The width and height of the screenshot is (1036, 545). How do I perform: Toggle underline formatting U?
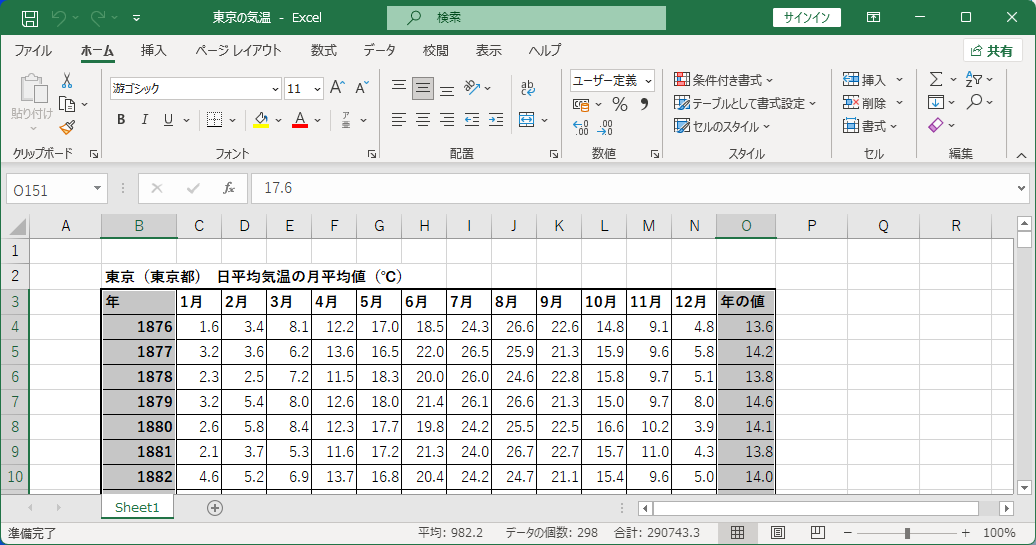[x=168, y=120]
